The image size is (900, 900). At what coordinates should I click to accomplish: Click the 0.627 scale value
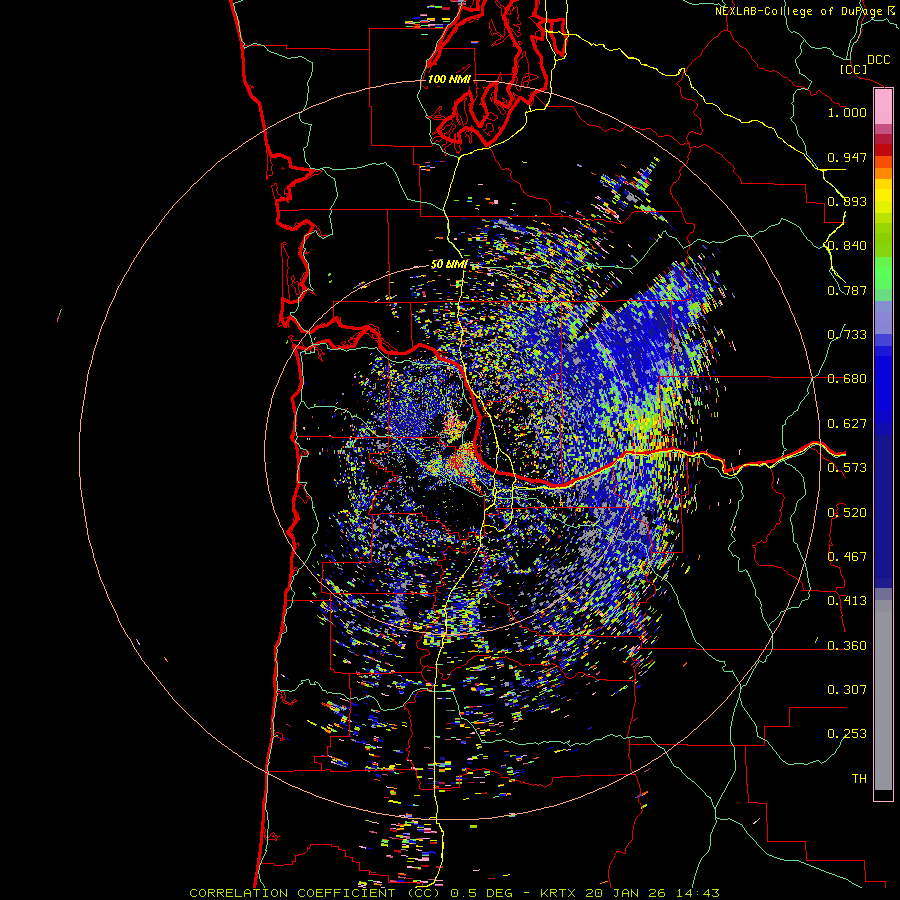click(847, 424)
